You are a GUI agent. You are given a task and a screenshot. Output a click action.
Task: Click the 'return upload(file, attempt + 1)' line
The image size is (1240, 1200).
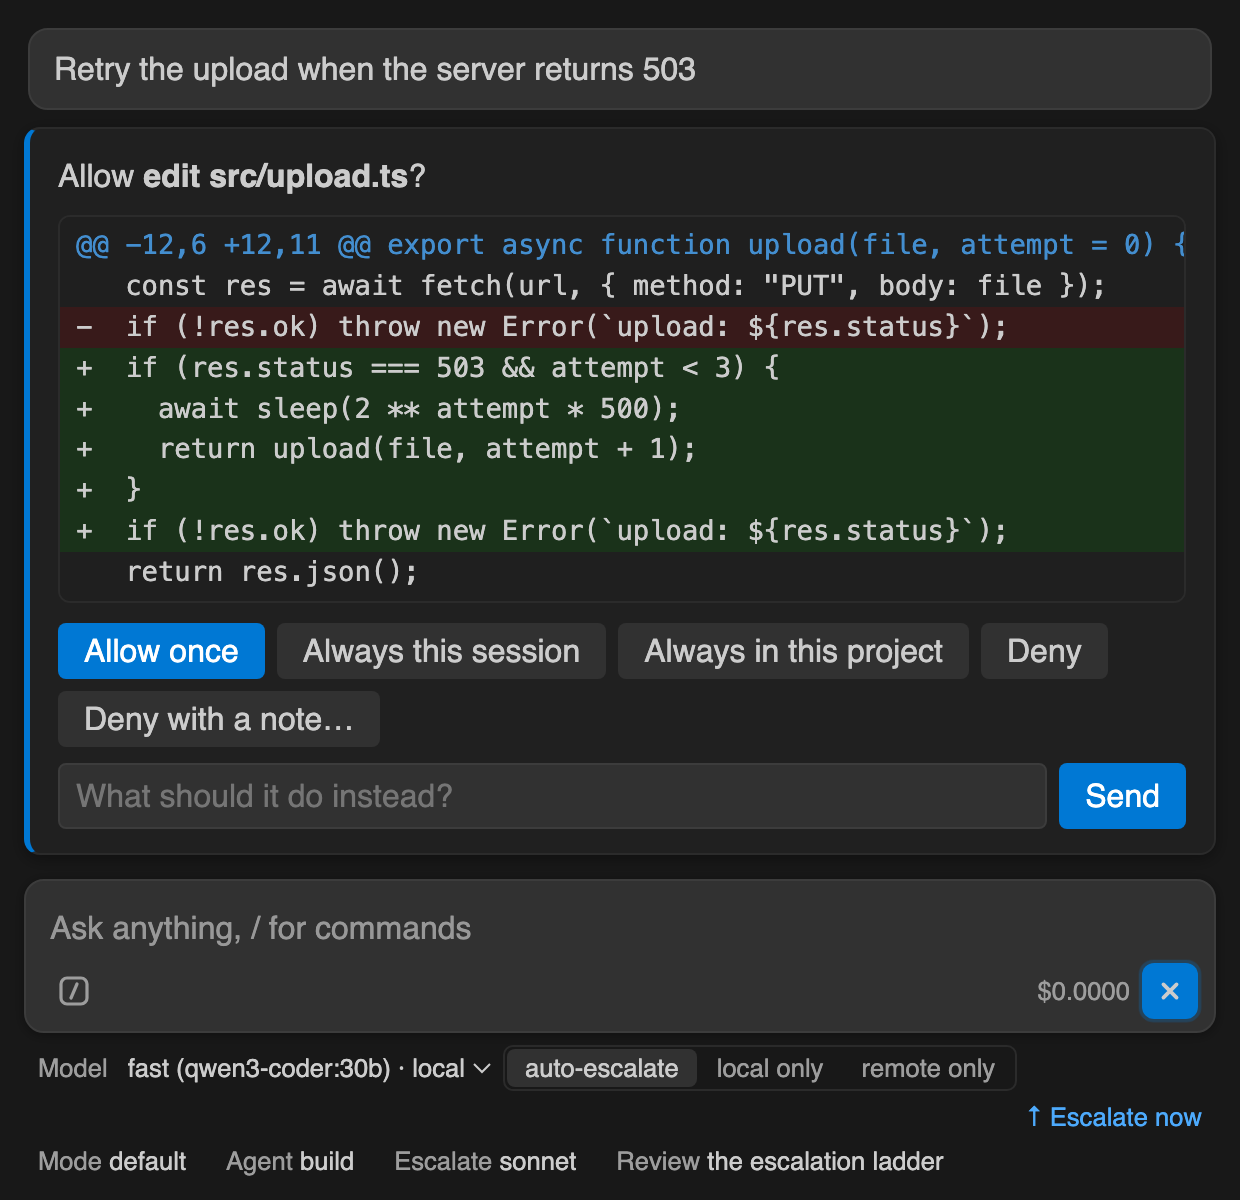click(x=622, y=449)
